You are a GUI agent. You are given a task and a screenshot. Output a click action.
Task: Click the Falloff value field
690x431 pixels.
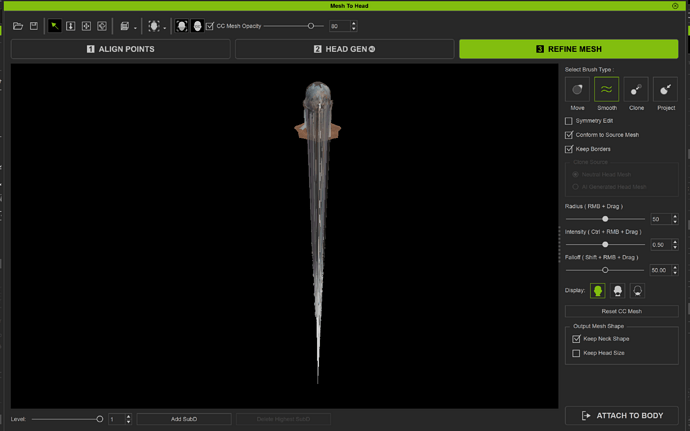[x=661, y=270]
